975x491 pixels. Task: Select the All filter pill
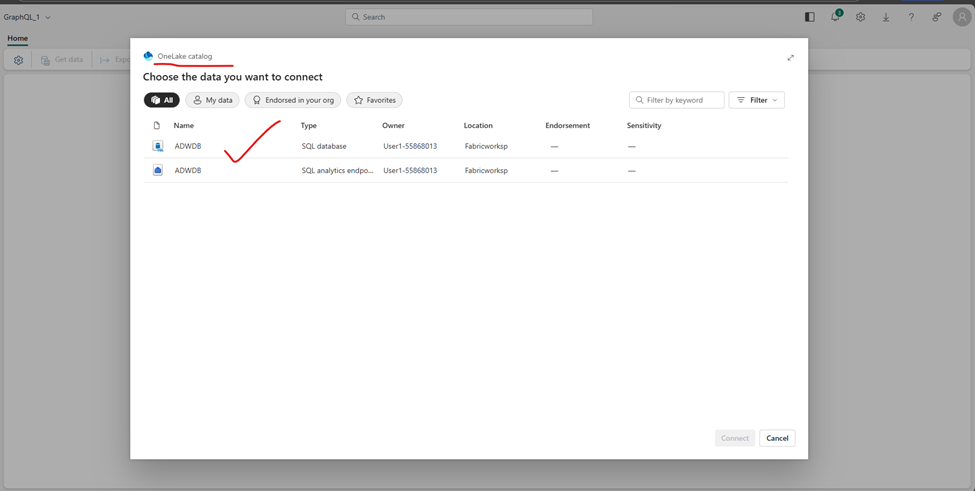coord(161,100)
